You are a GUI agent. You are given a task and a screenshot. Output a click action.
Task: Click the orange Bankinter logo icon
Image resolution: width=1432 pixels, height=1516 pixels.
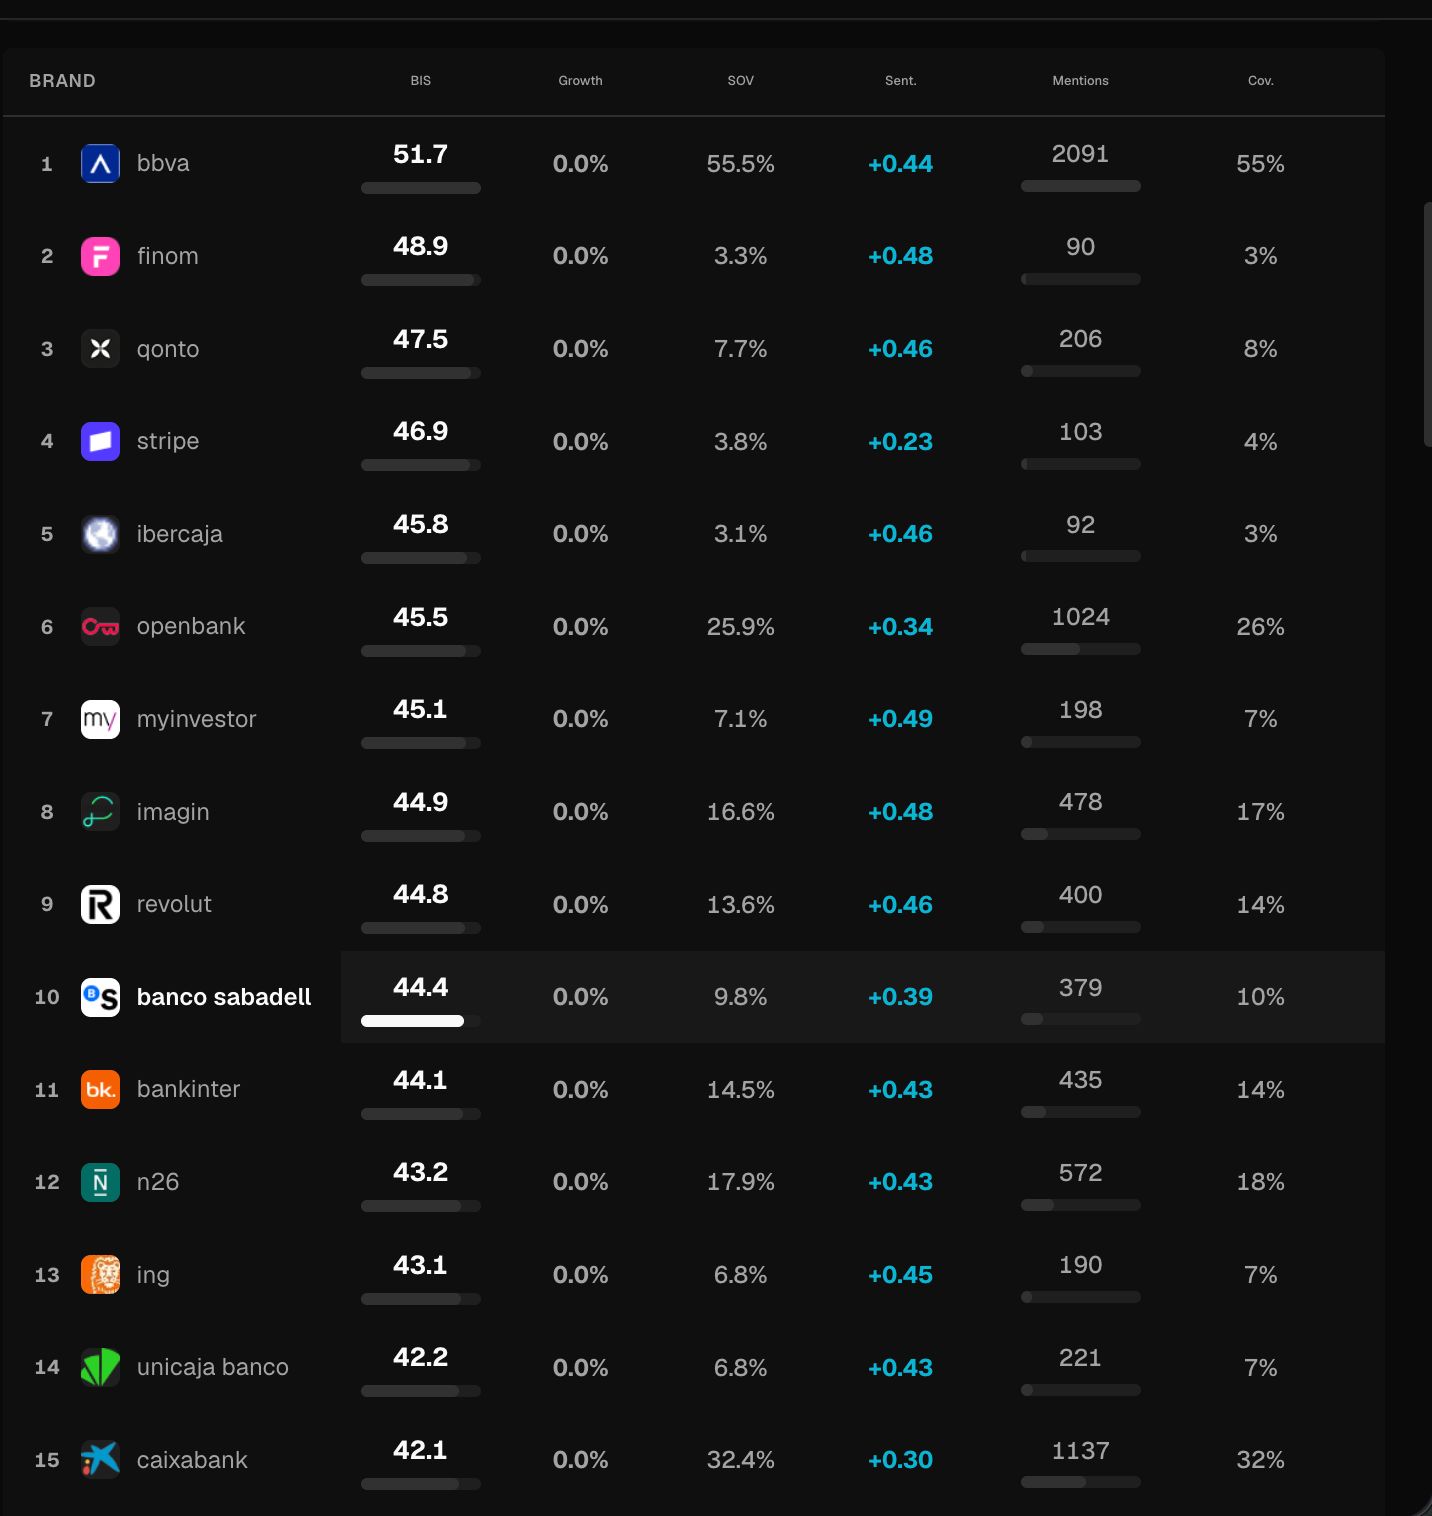point(100,1090)
